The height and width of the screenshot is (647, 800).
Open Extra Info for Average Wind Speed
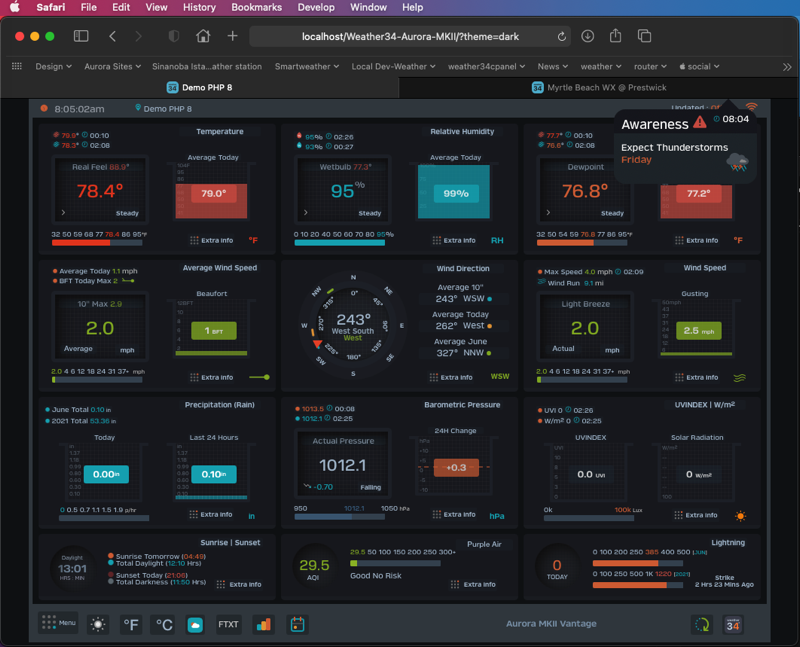pos(212,378)
